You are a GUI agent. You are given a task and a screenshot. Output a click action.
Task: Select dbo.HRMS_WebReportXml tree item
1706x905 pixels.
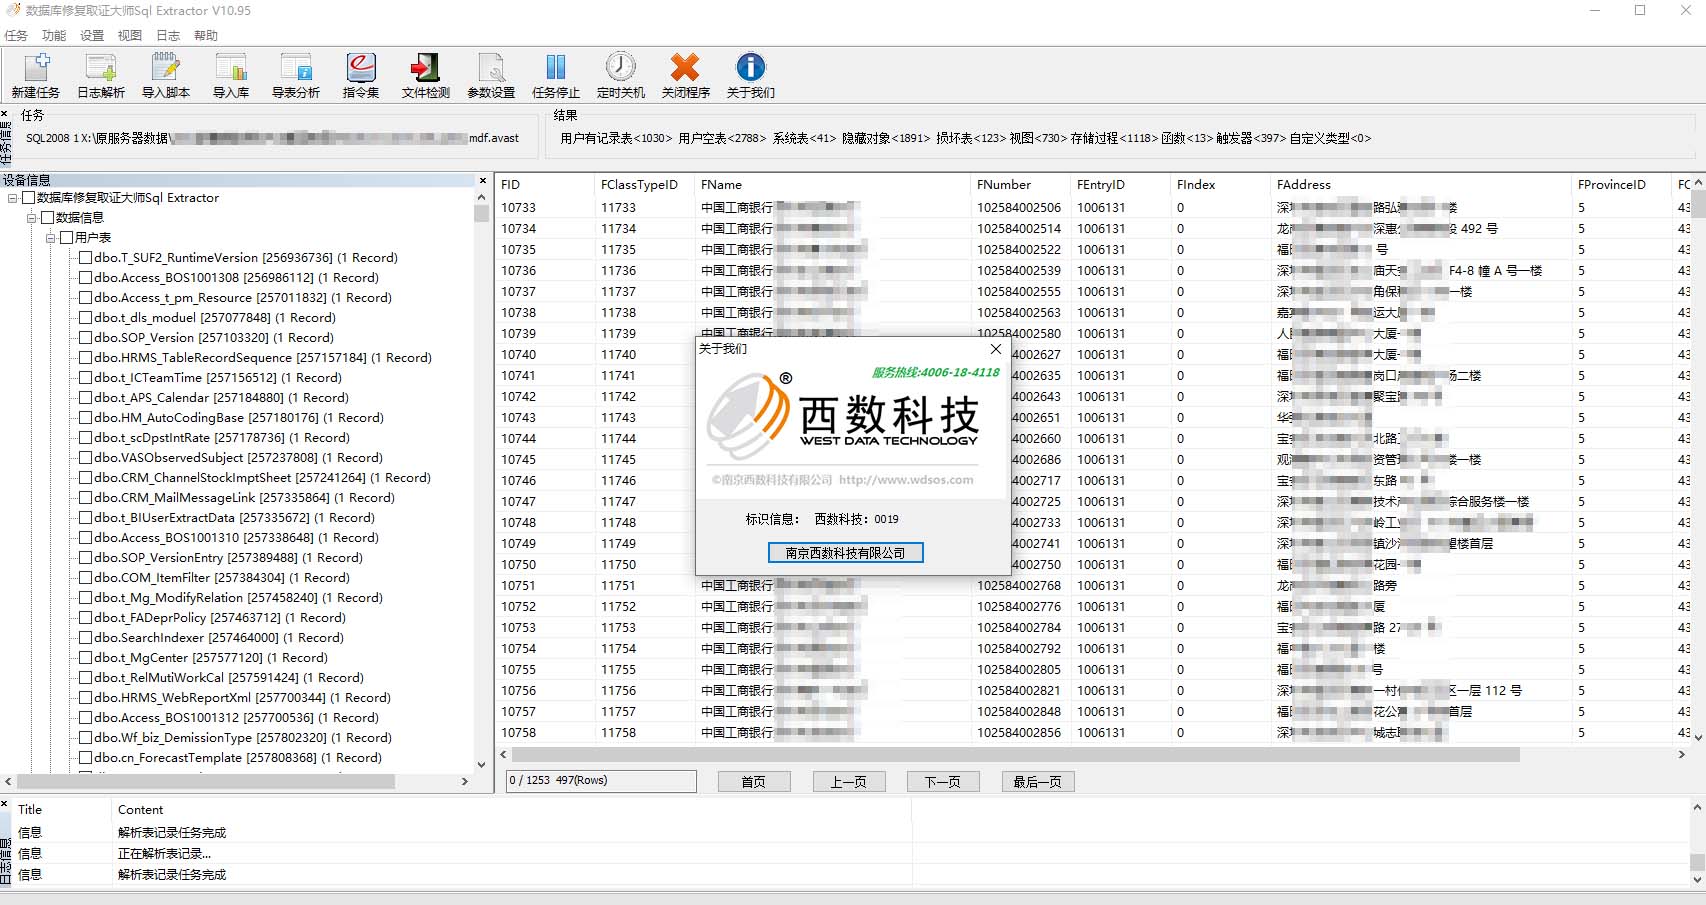click(x=242, y=698)
